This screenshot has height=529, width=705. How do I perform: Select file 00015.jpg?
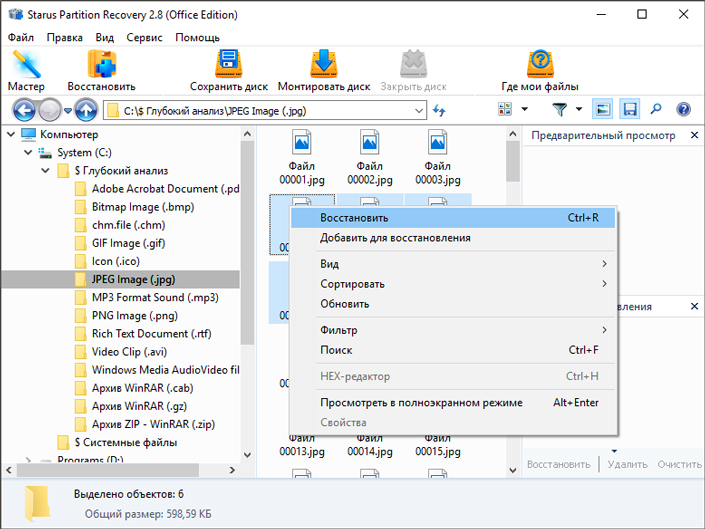437,446
